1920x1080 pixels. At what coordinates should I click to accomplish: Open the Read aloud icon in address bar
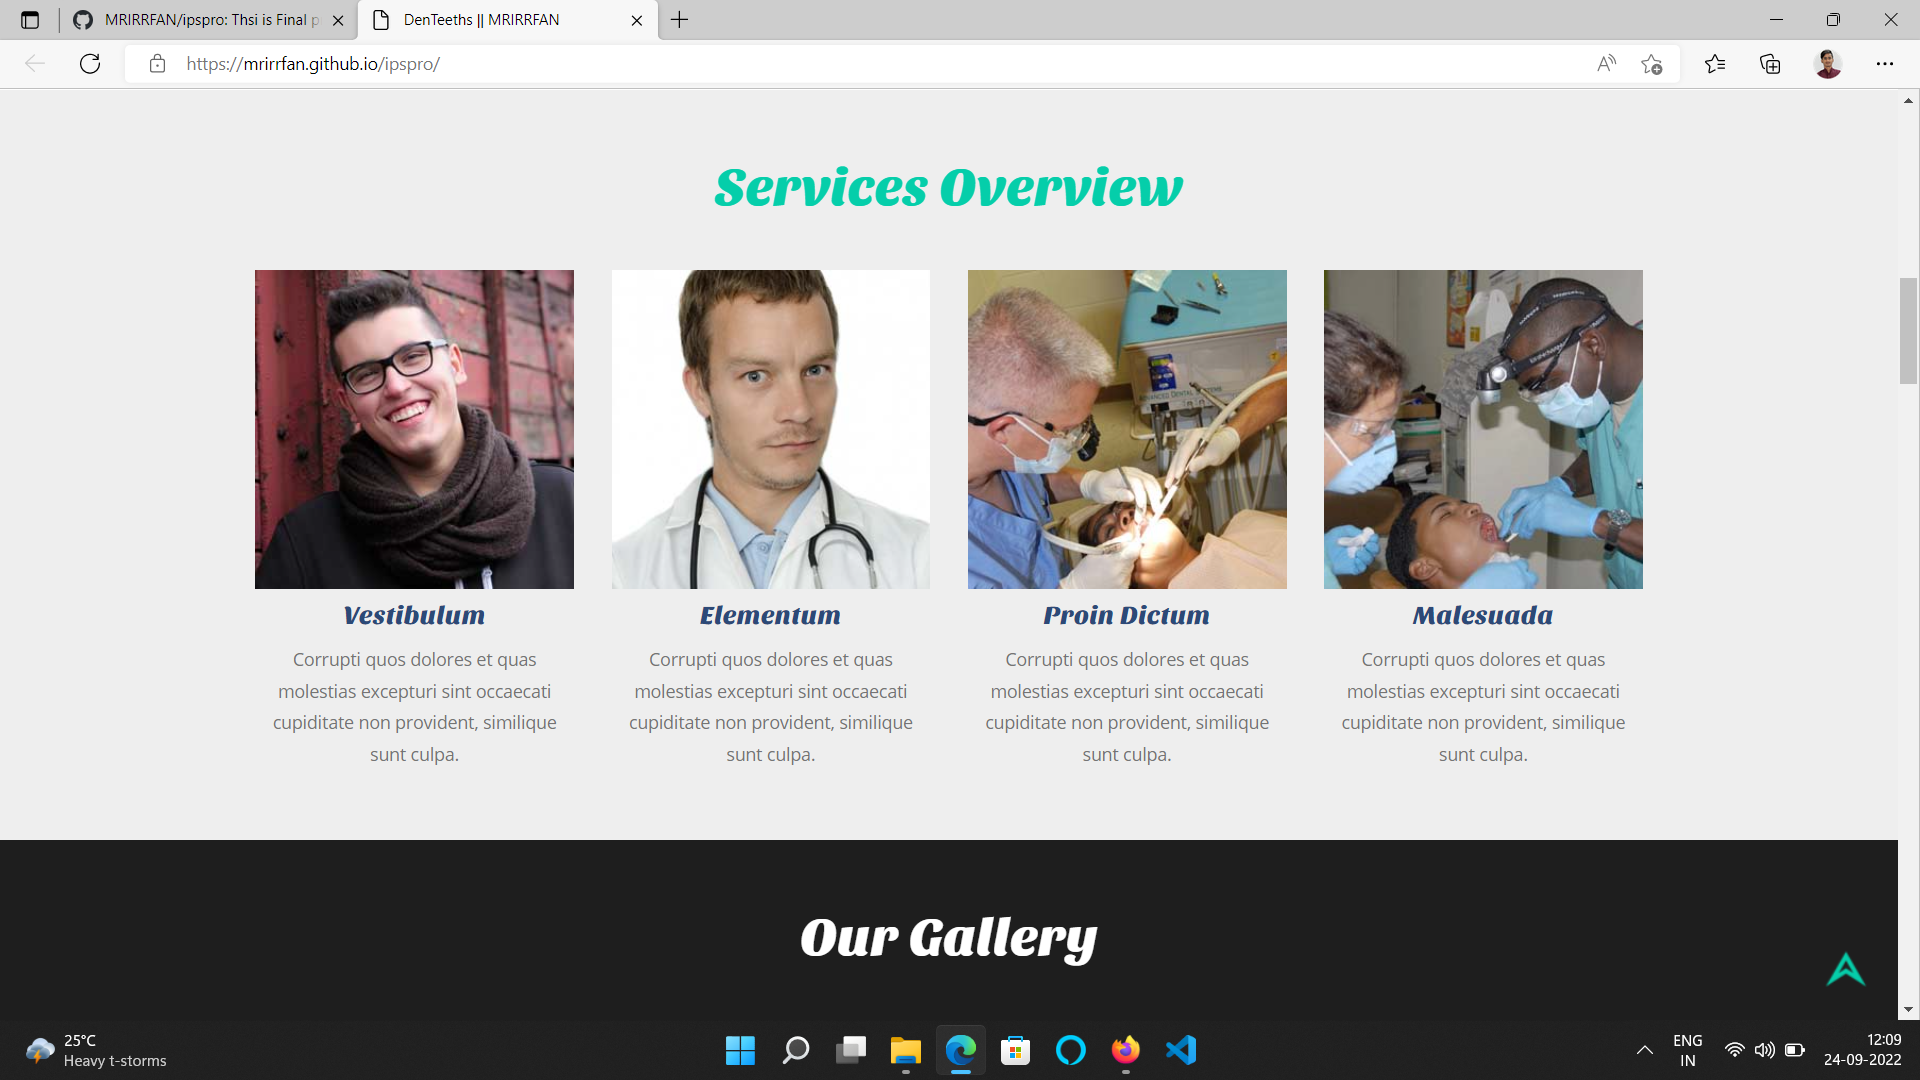[1606, 64]
